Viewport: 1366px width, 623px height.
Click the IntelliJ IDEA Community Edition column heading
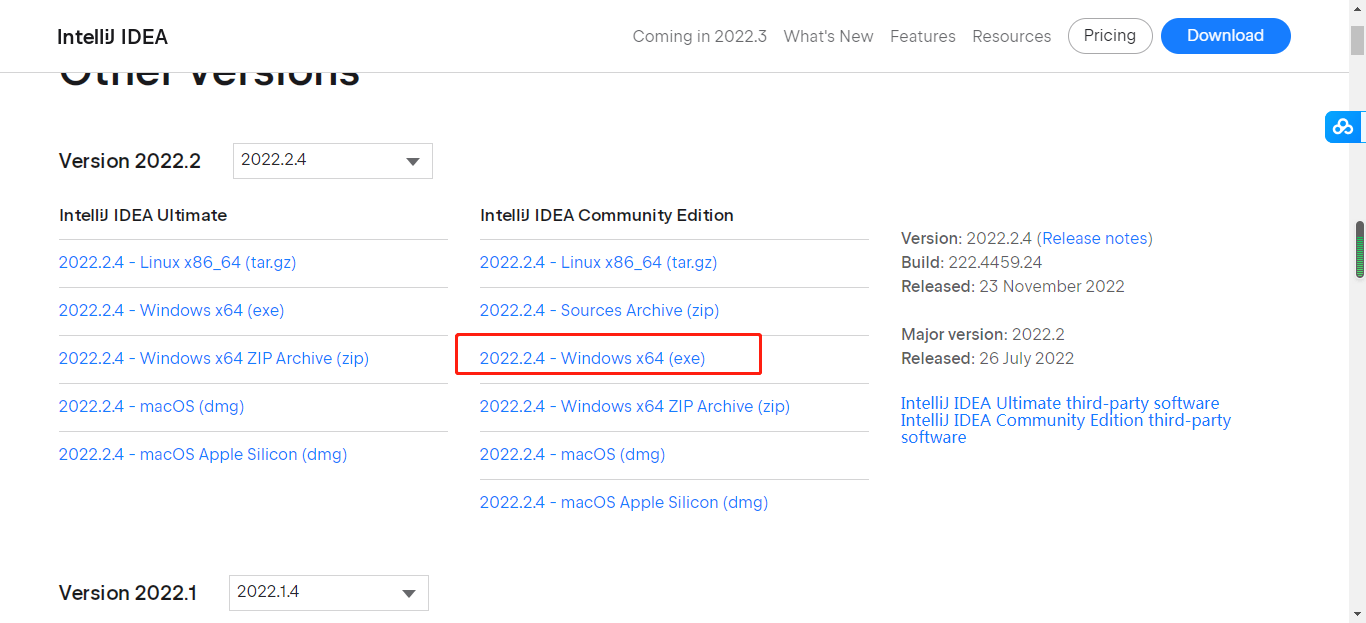(x=607, y=215)
